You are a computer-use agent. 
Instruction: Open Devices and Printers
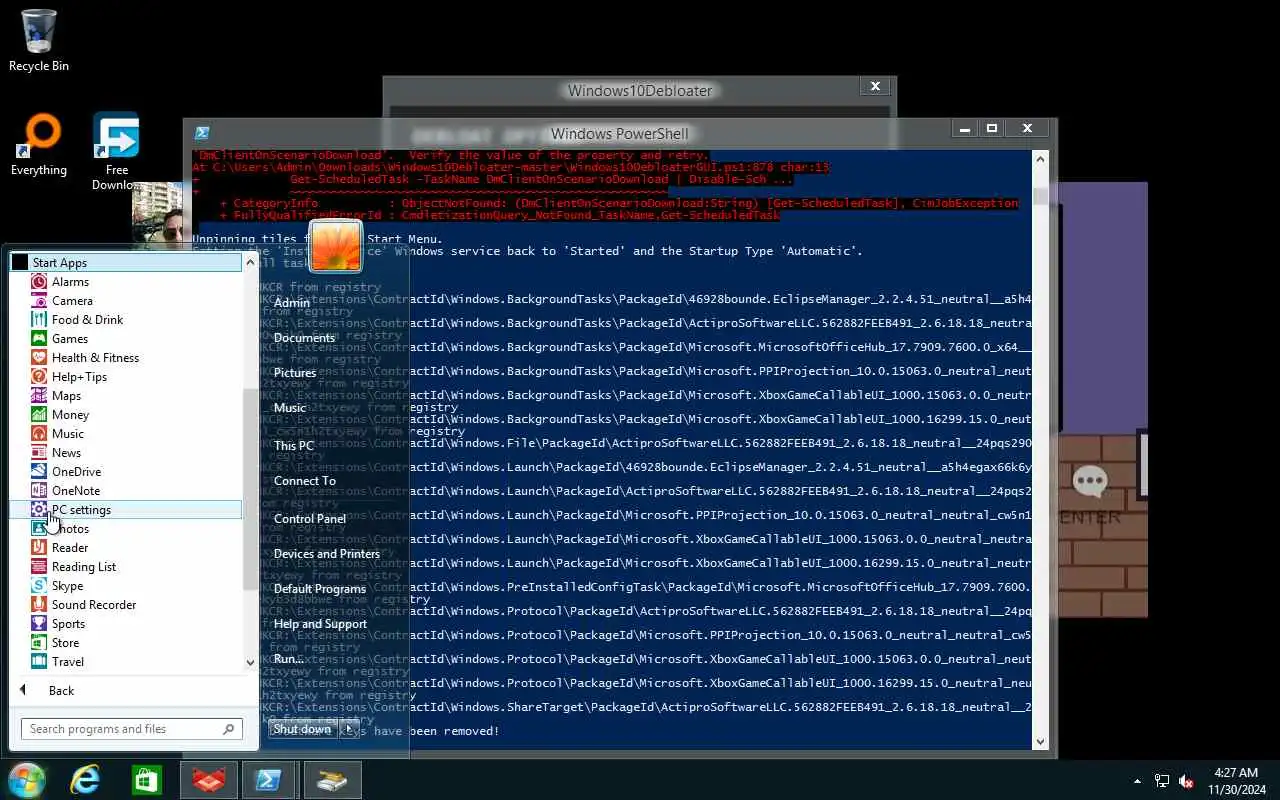pos(327,554)
